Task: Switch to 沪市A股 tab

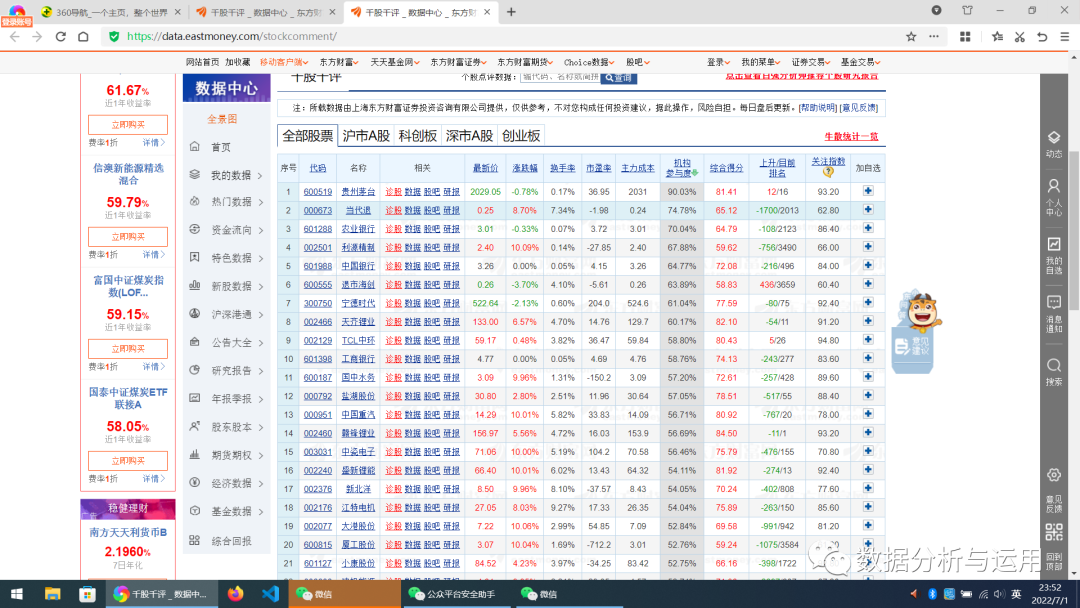Action: click(366, 136)
